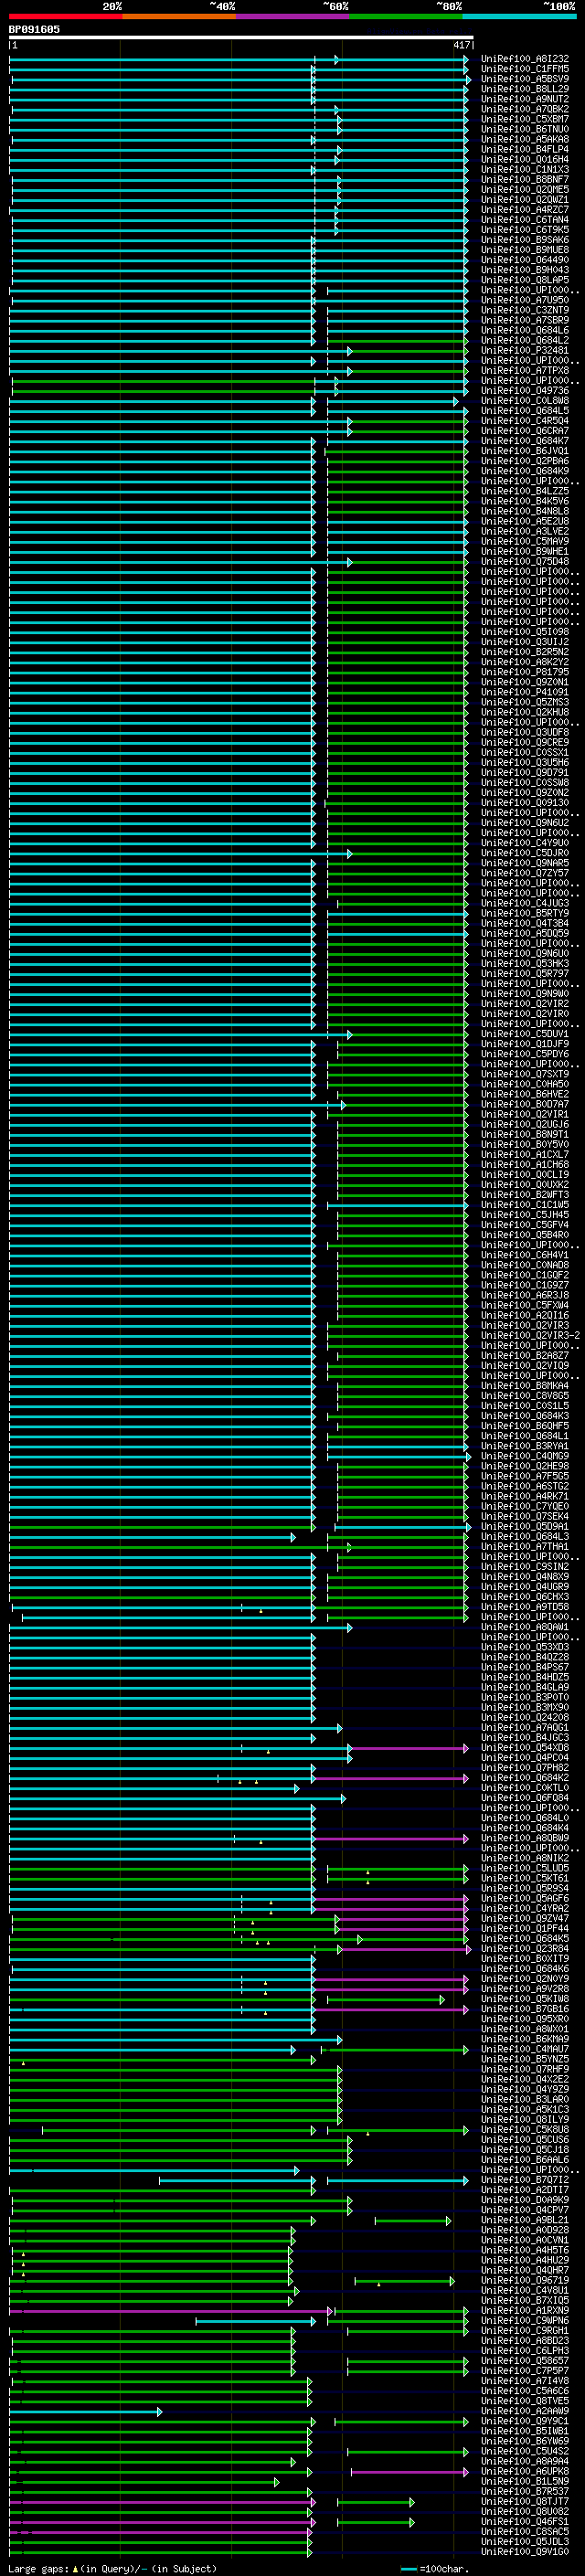Viewport: 585px width, 2576px height.
Task: Select the BP091605 query label
Action: click(x=34, y=29)
